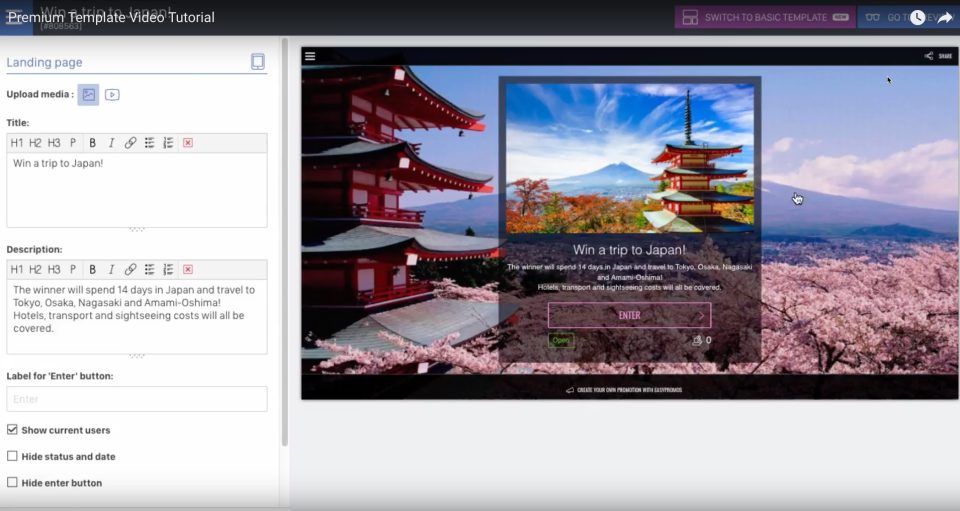960x511 pixels.
Task: Click YouTube share arrow icon
Action: tap(944, 17)
